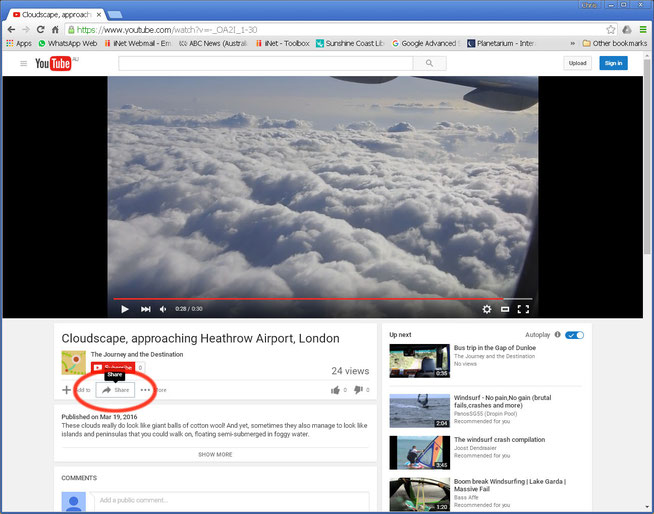
Task: Open the Apps bookmarks shortcut
Action: pyautogui.click(x=19, y=43)
